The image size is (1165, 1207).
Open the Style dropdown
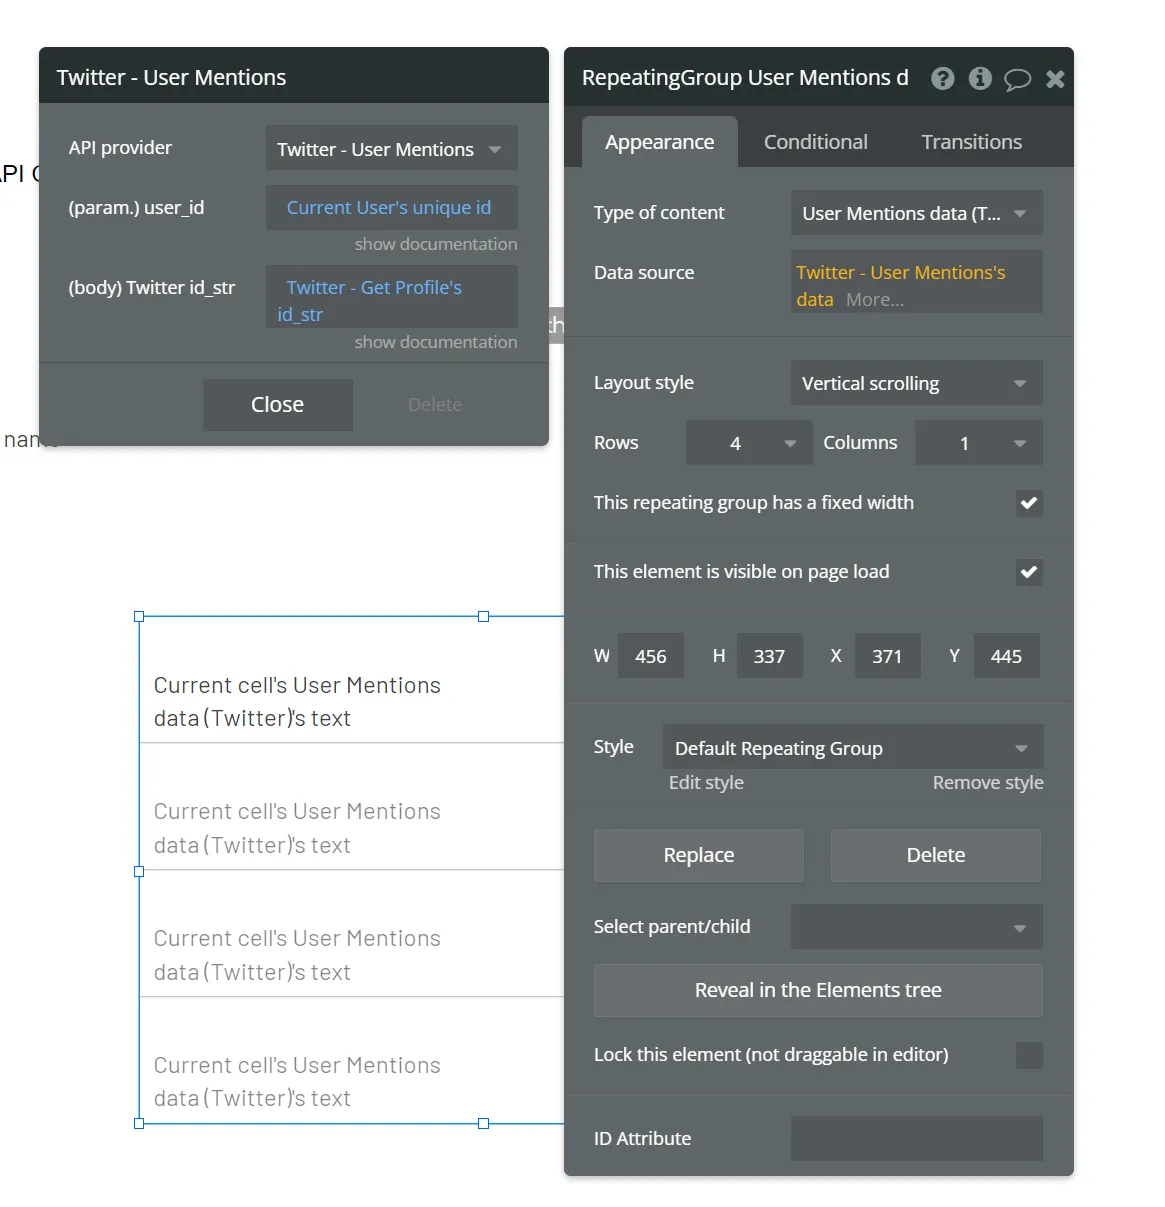853,748
